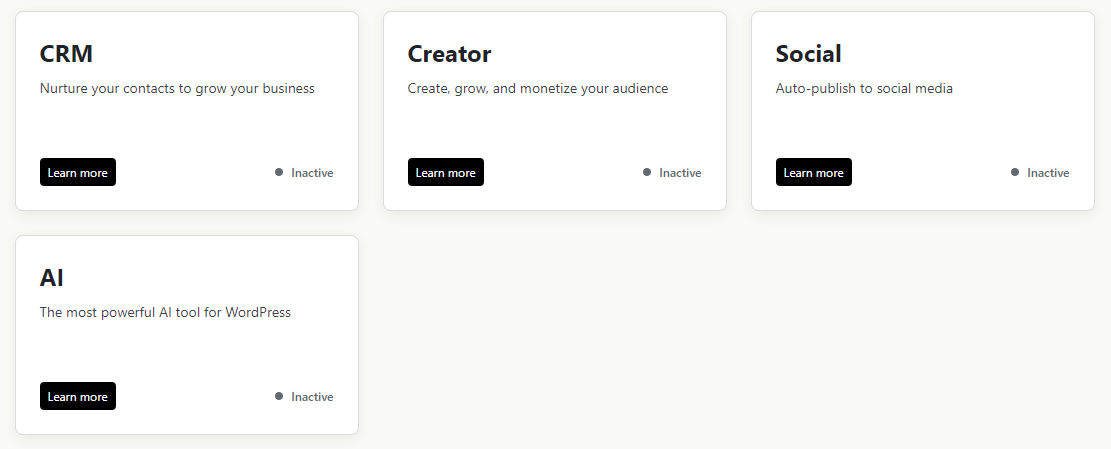1111x449 pixels.
Task: Click the Inactive label on Creator card
Action: (x=680, y=173)
